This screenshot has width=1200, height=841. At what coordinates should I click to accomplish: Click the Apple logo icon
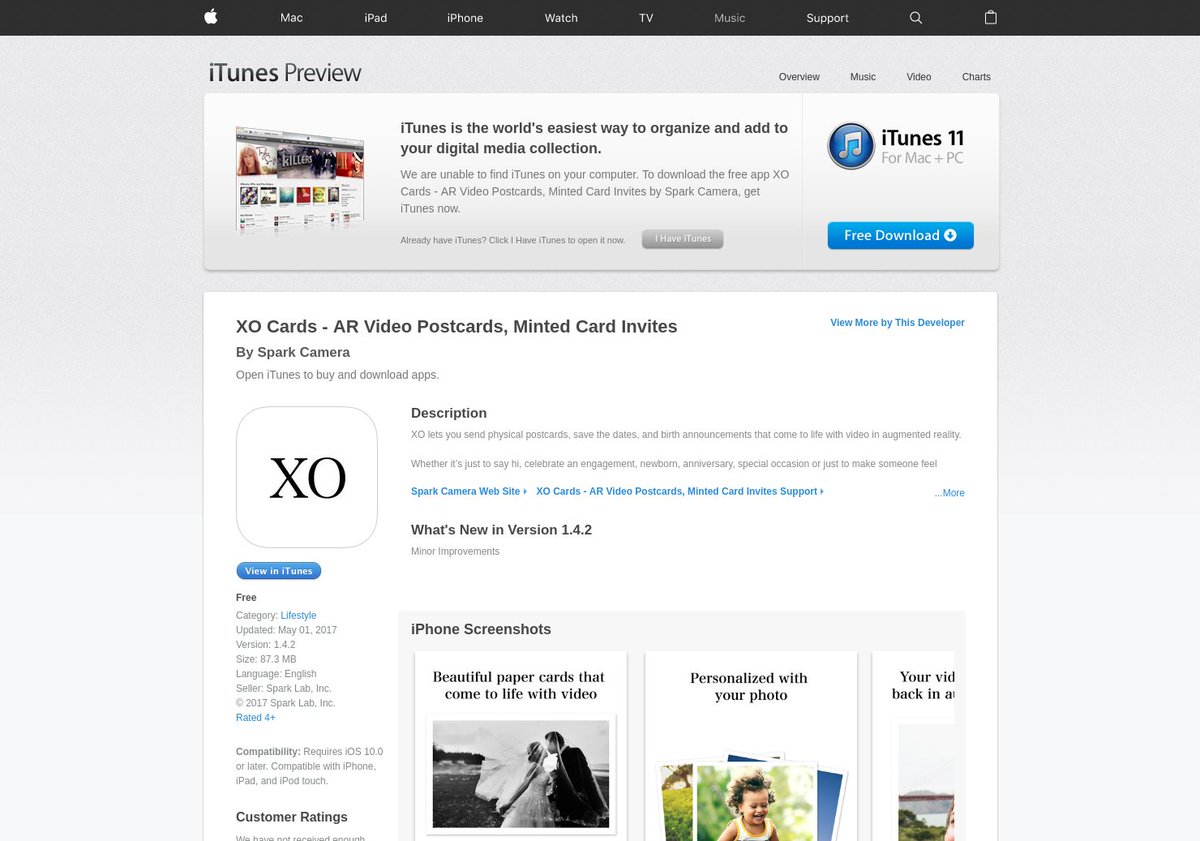[210, 17]
